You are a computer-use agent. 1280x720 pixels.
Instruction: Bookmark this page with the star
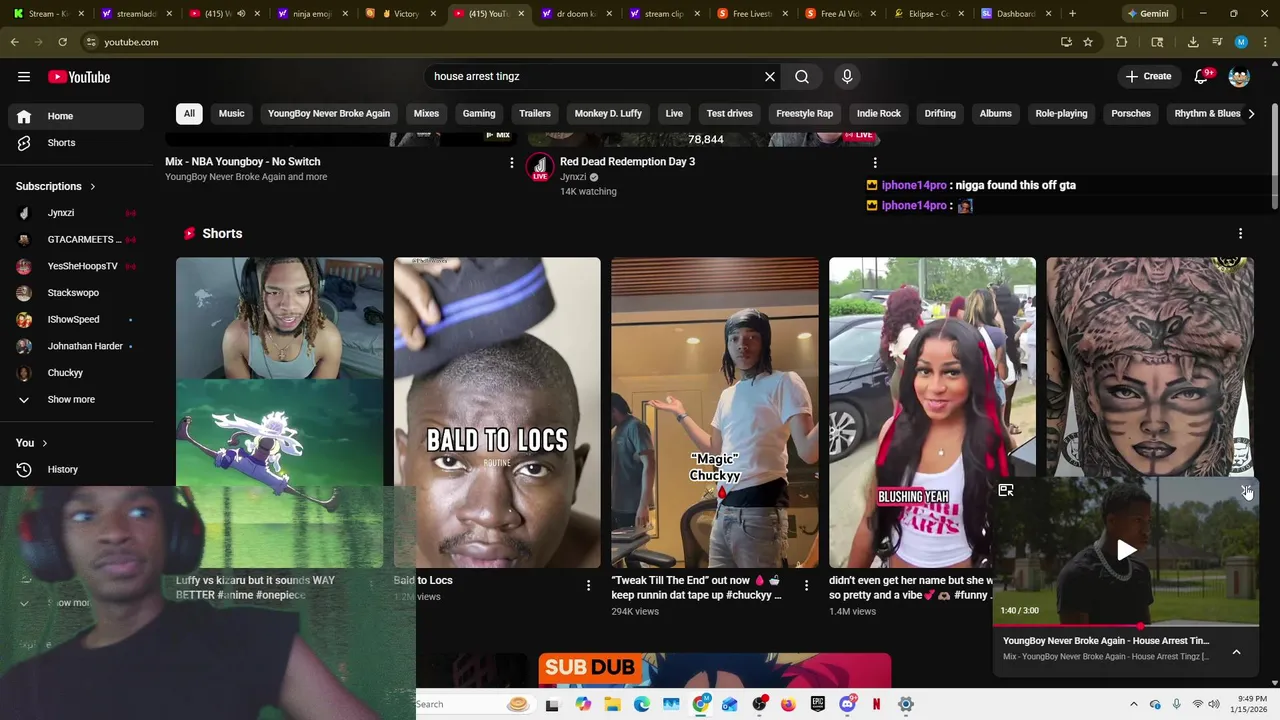[x=1088, y=42]
